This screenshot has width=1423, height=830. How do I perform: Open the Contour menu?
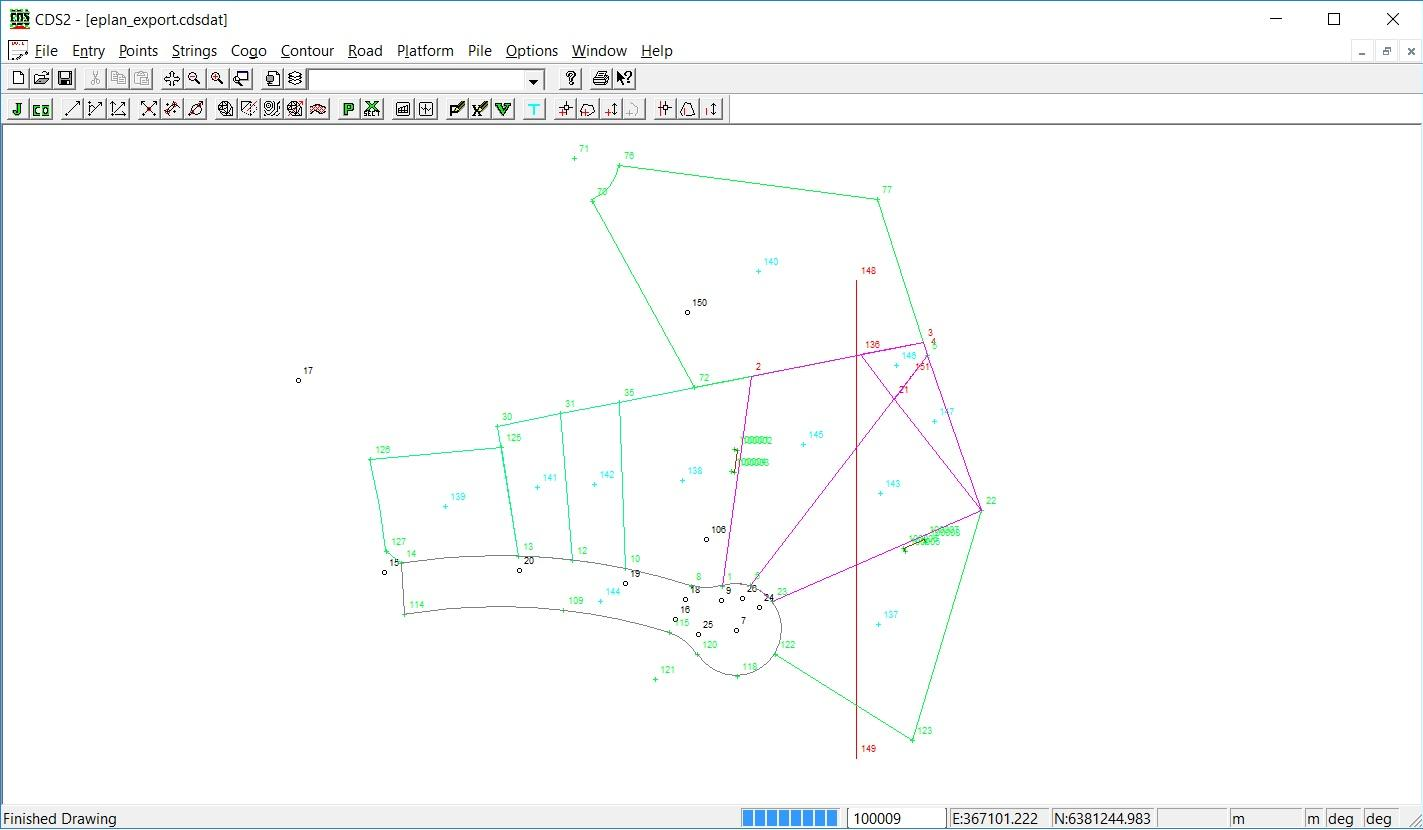(x=307, y=51)
